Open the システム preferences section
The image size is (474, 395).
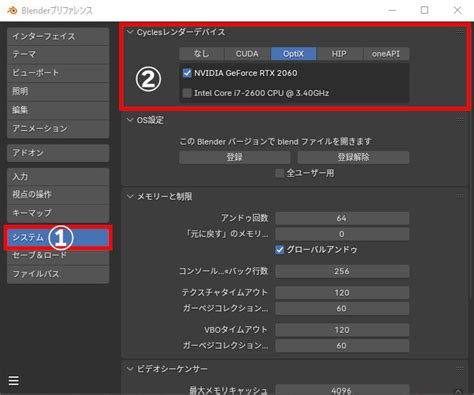click(x=58, y=238)
